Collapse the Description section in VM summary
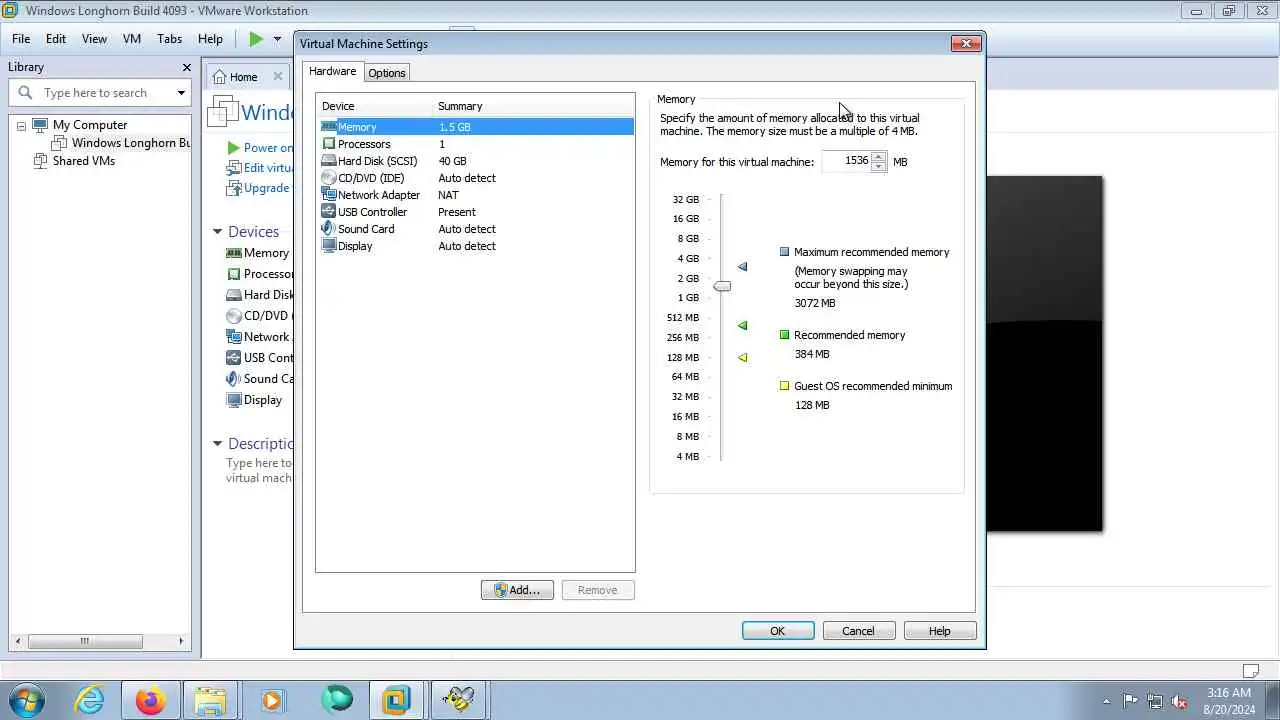 pyautogui.click(x=217, y=443)
